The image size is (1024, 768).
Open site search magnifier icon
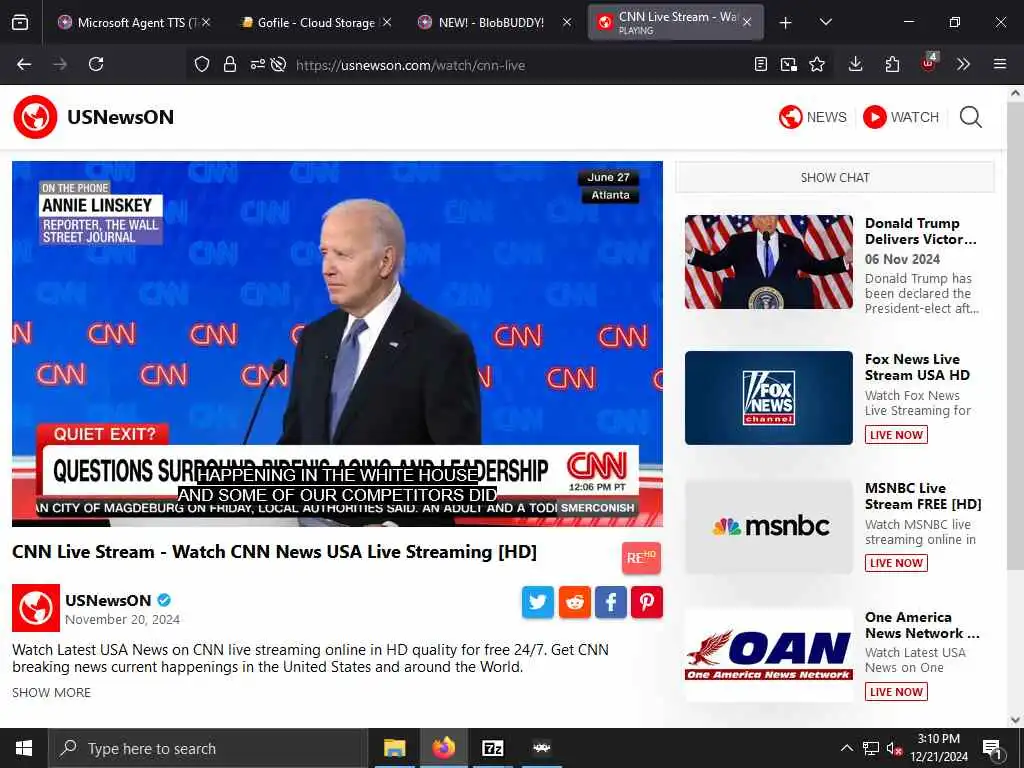pyautogui.click(x=970, y=117)
